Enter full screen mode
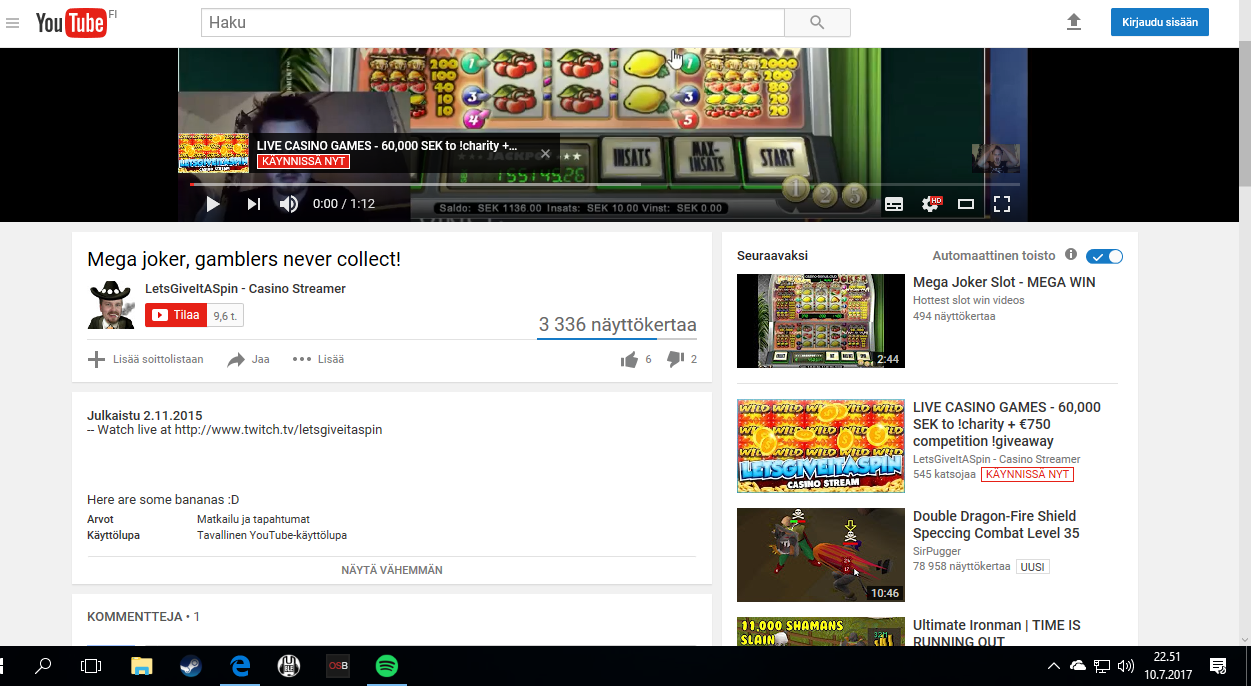Viewport: 1251px width, 686px height. [1002, 204]
